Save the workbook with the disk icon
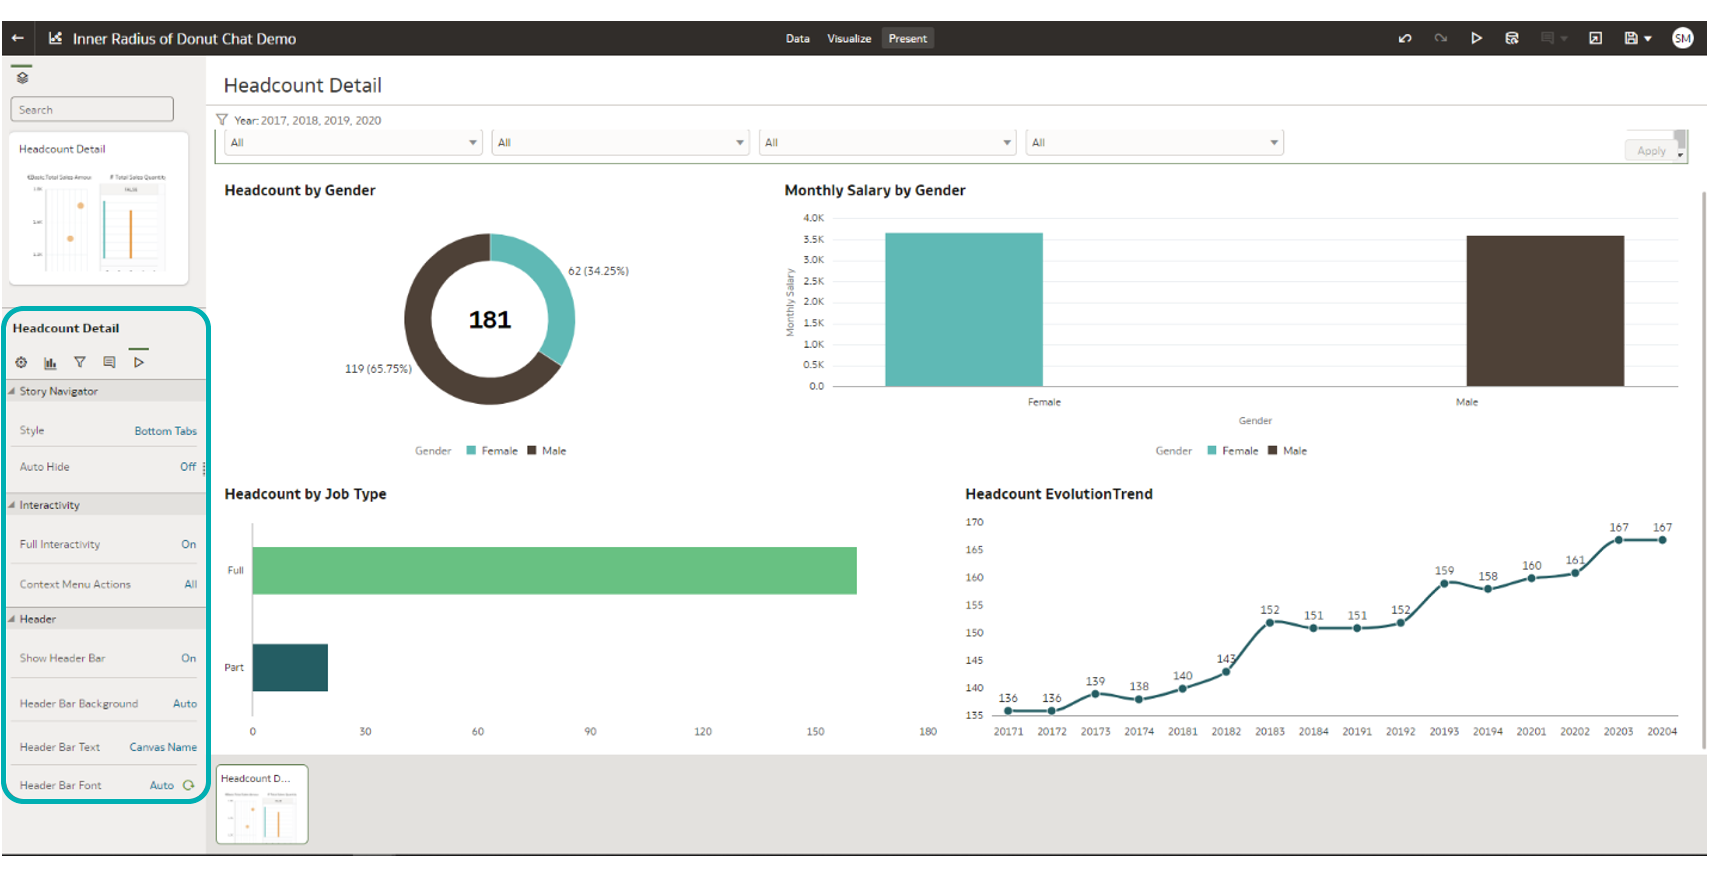This screenshot has width=1714, height=878. [1631, 38]
